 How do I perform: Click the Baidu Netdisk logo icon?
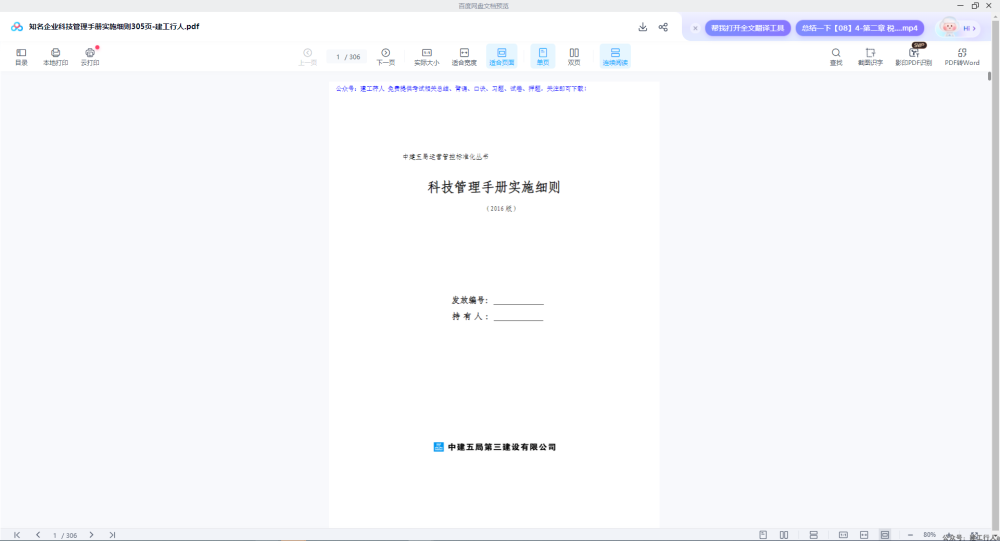pos(17,27)
